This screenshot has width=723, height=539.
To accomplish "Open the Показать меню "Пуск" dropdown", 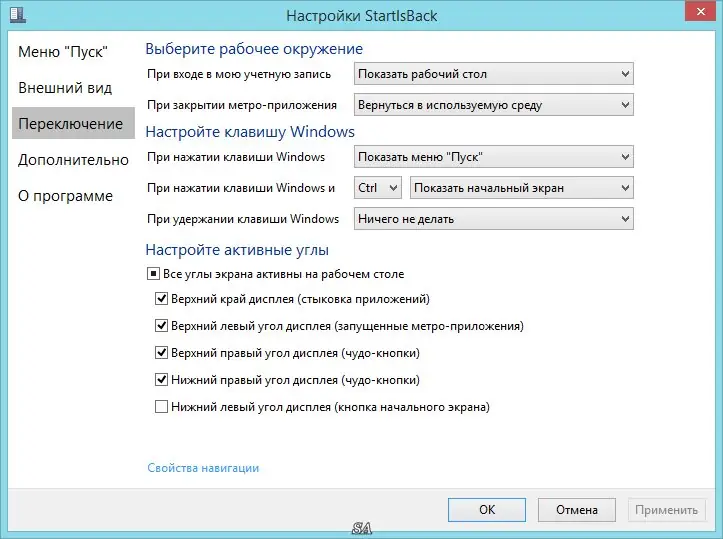I will pyautogui.click(x=493, y=157).
